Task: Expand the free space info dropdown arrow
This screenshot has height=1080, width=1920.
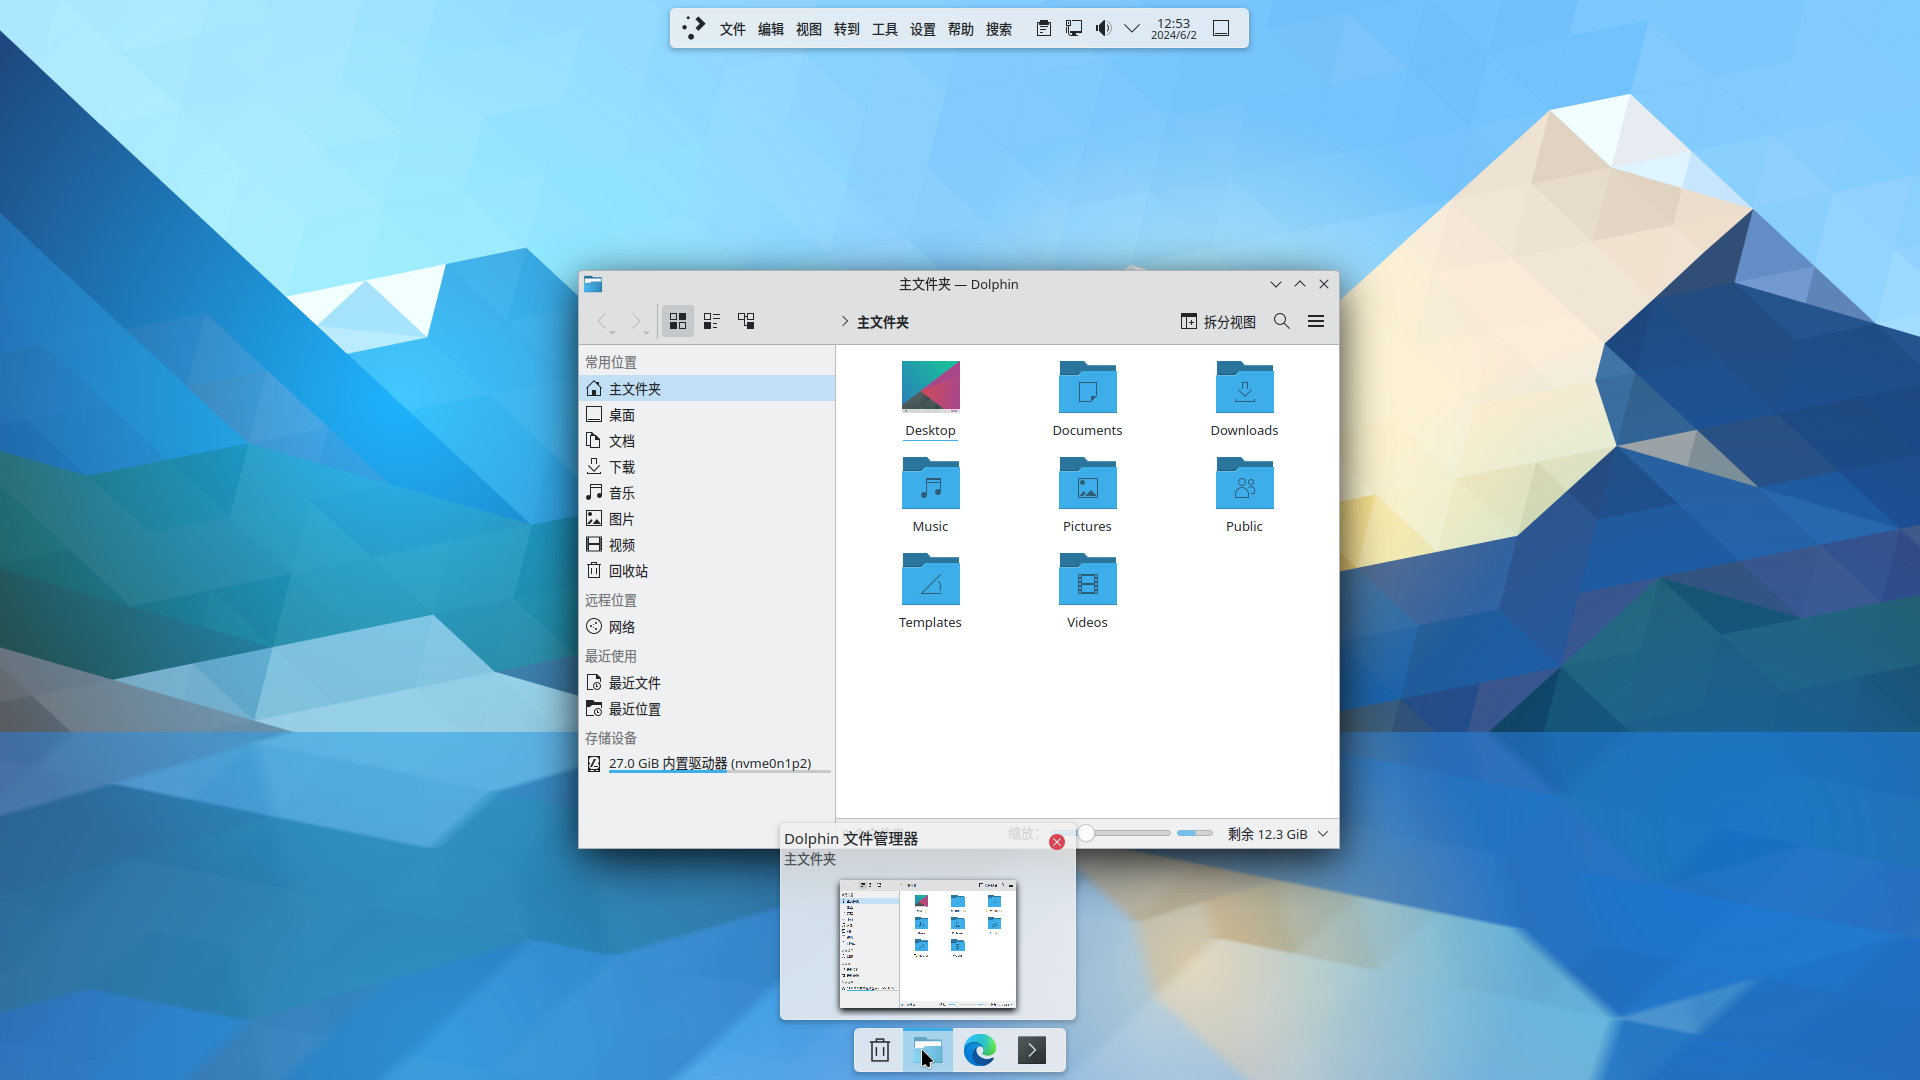Action: click(1323, 834)
